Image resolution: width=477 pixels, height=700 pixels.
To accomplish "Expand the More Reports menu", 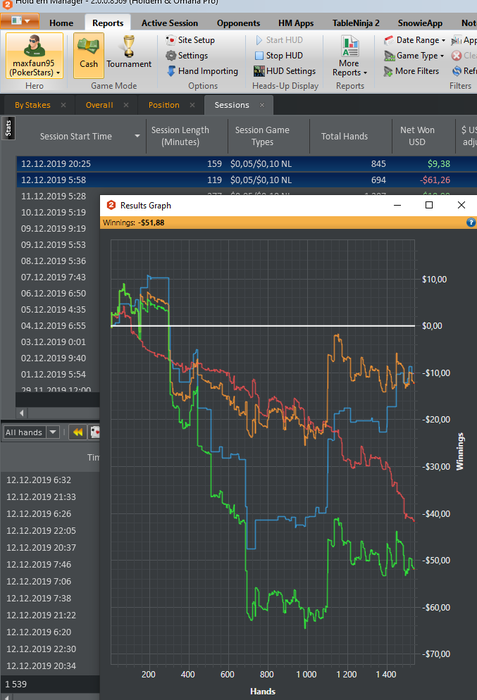I will [x=350, y=56].
